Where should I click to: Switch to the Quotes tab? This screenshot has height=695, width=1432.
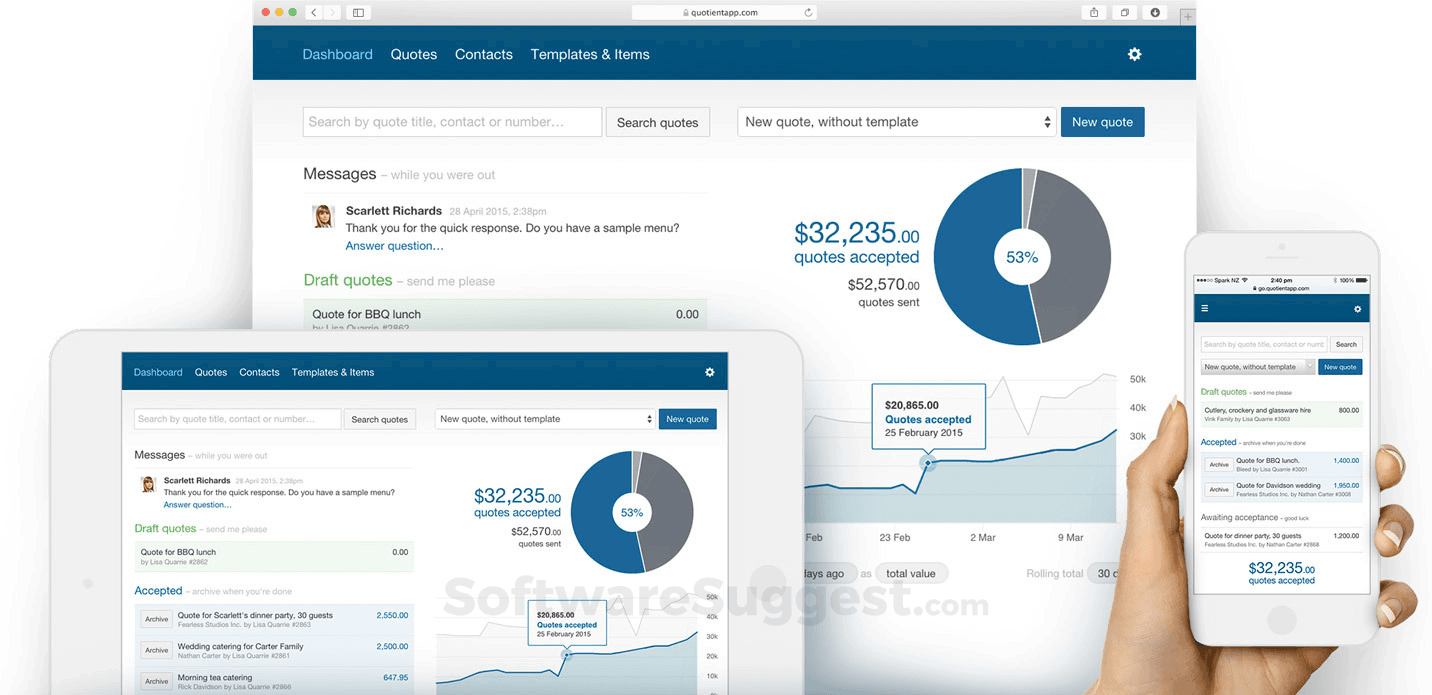pos(413,54)
